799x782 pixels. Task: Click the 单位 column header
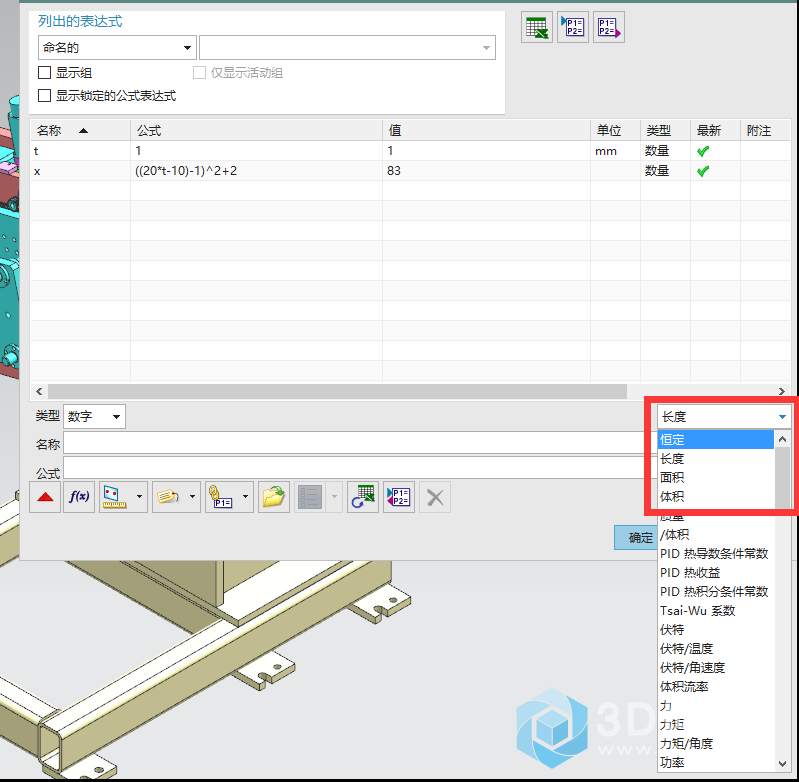(x=615, y=130)
